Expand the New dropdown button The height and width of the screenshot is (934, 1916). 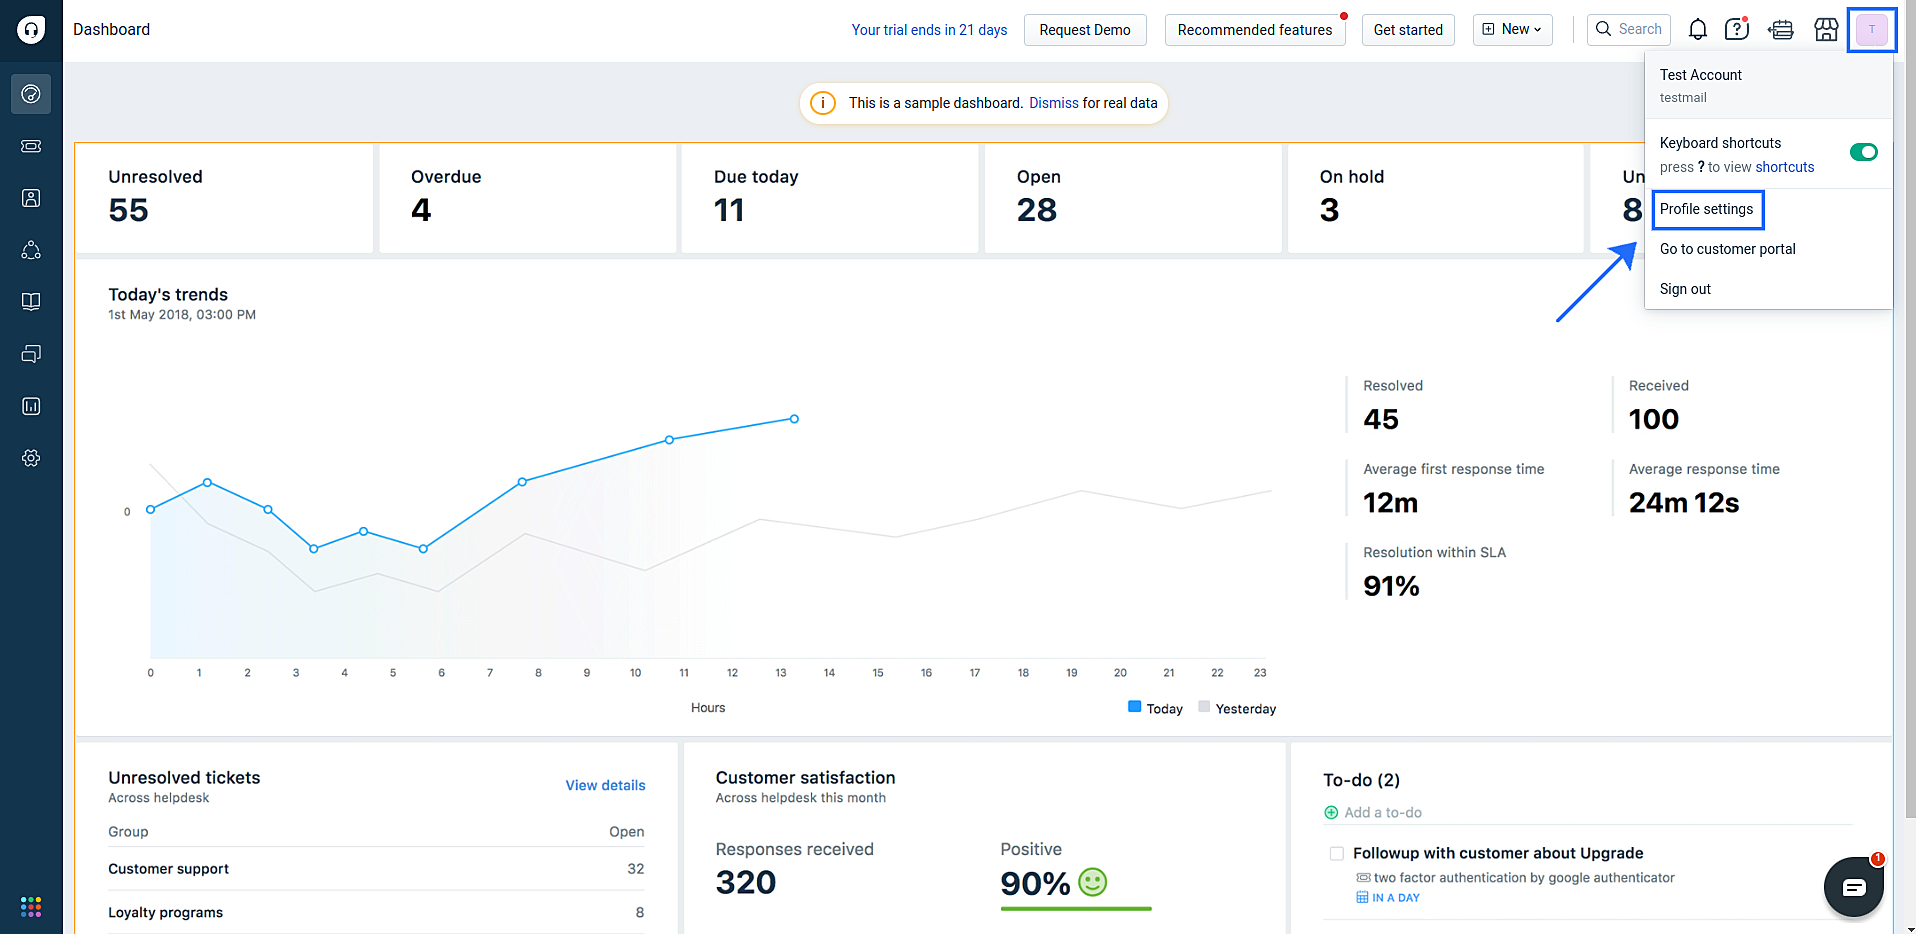1512,30
